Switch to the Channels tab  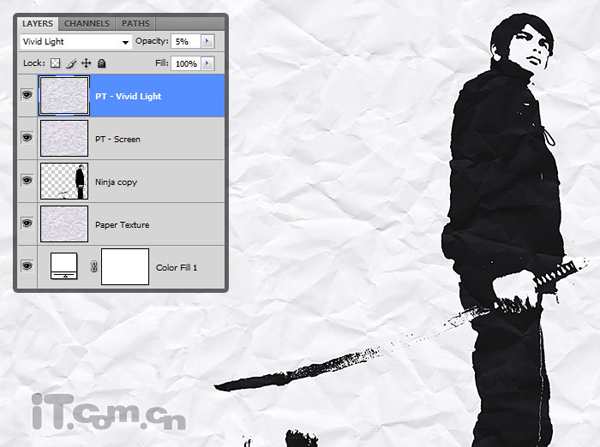[x=87, y=24]
